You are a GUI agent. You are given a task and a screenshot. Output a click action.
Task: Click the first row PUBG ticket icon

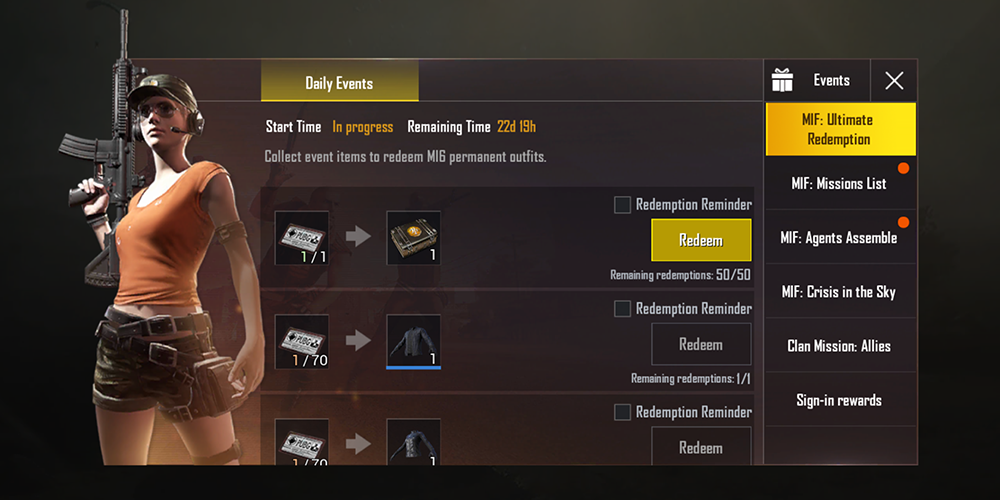(x=302, y=238)
